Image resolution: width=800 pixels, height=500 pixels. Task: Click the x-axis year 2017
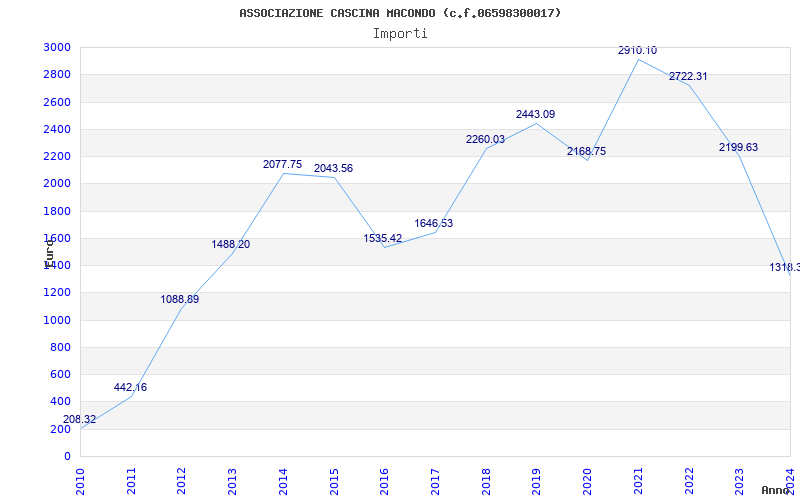pyautogui.click(x=435, y=482)
